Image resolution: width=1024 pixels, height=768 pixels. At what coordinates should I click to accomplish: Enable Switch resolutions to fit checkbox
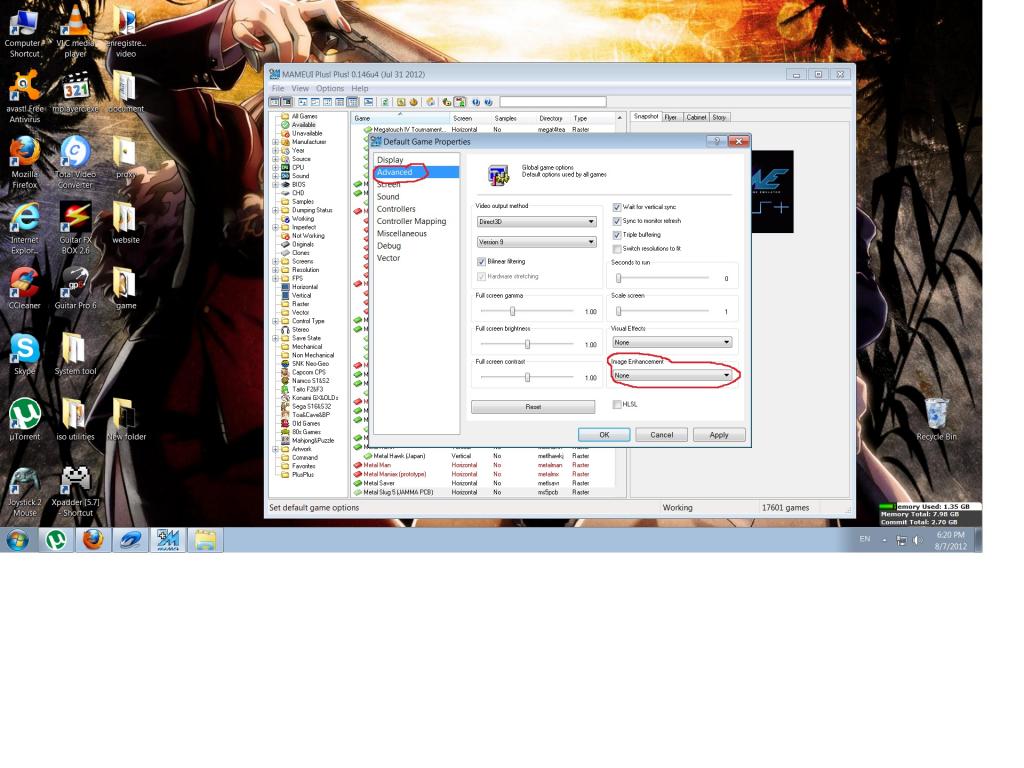click(616, 249)
